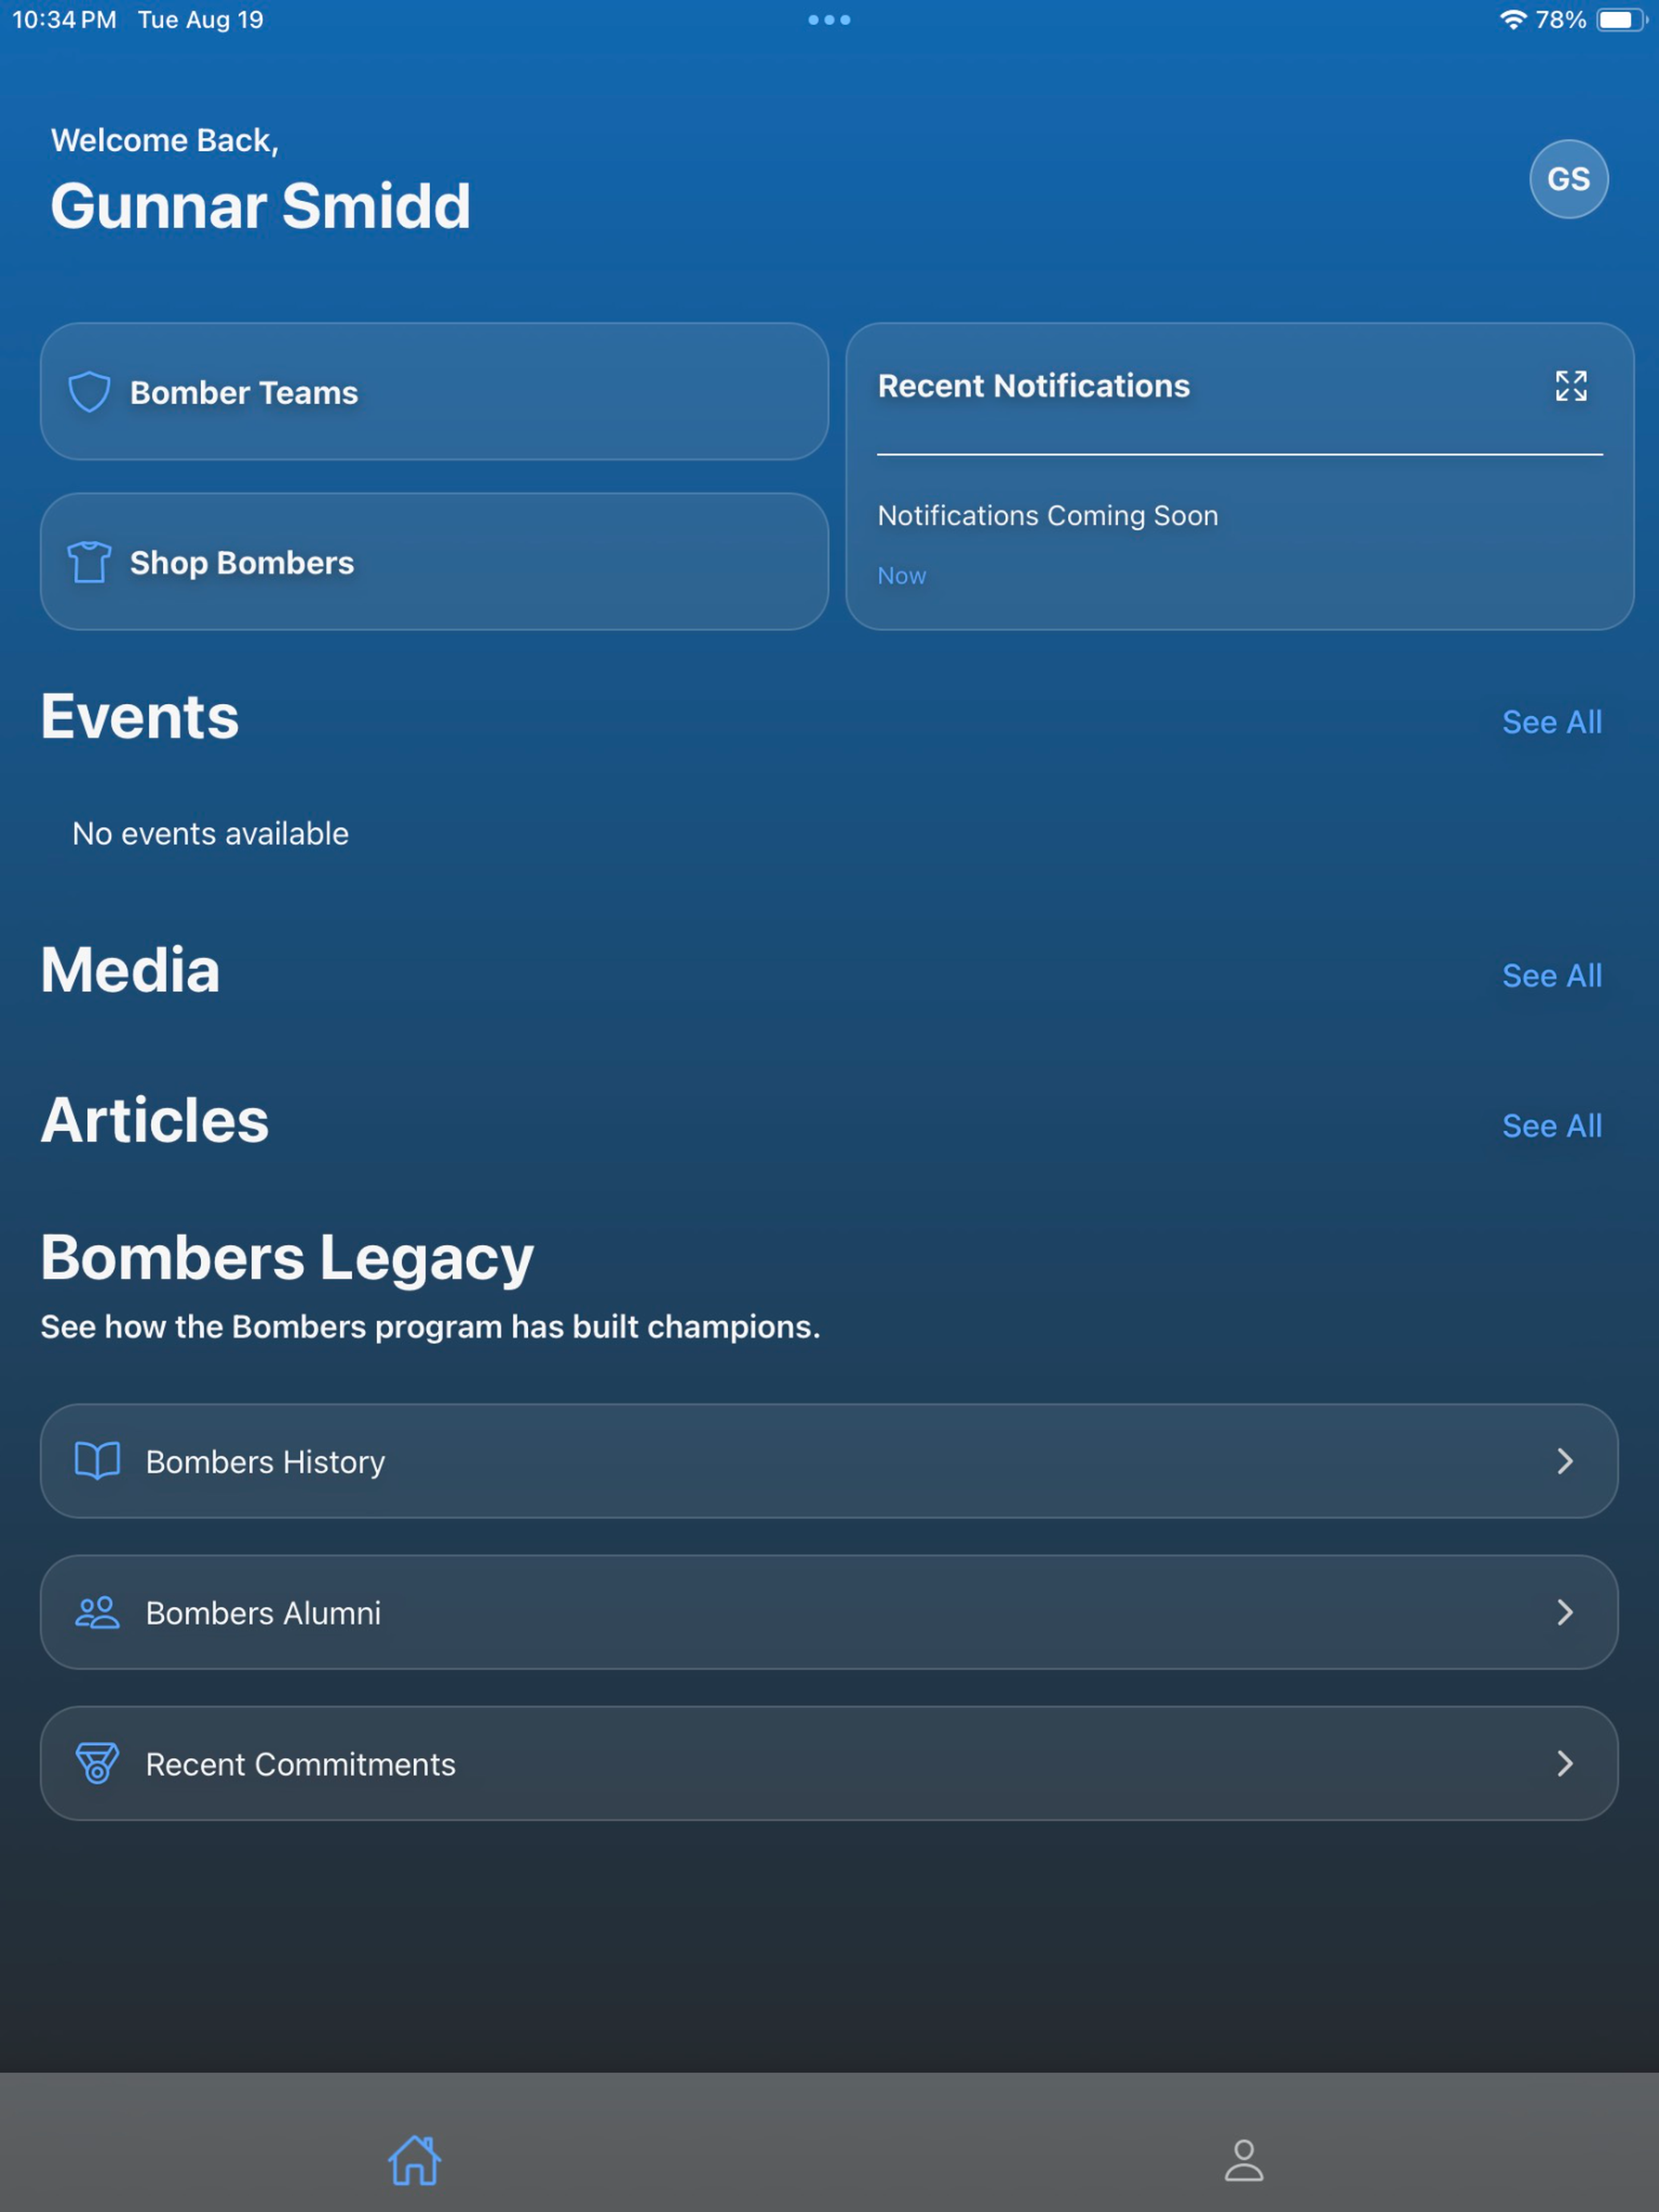Select the Recent Commitments label
The image size is (1659, 2212).
(x=300, y=1764)
